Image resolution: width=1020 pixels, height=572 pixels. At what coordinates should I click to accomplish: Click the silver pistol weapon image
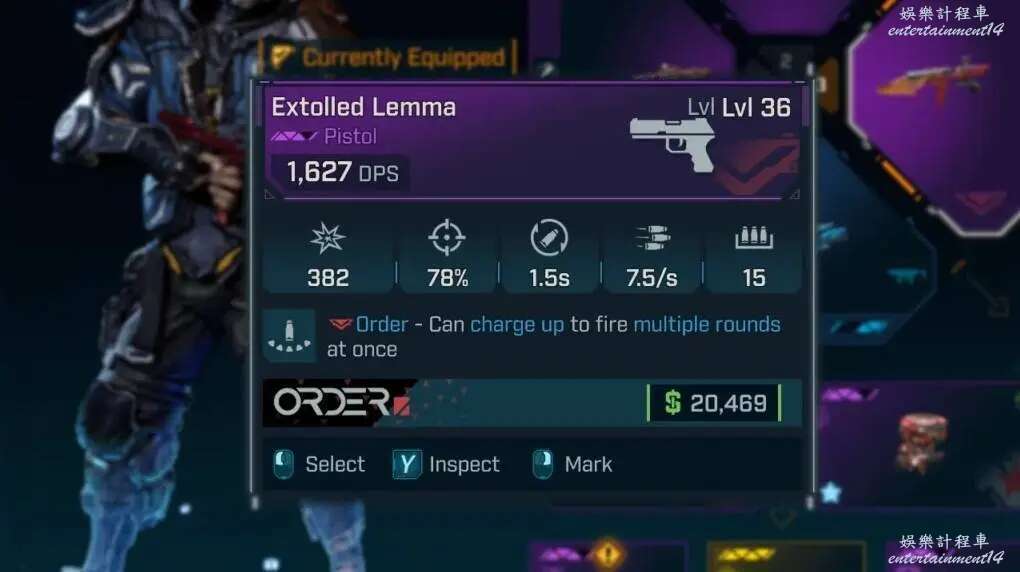tap(673, 144)
